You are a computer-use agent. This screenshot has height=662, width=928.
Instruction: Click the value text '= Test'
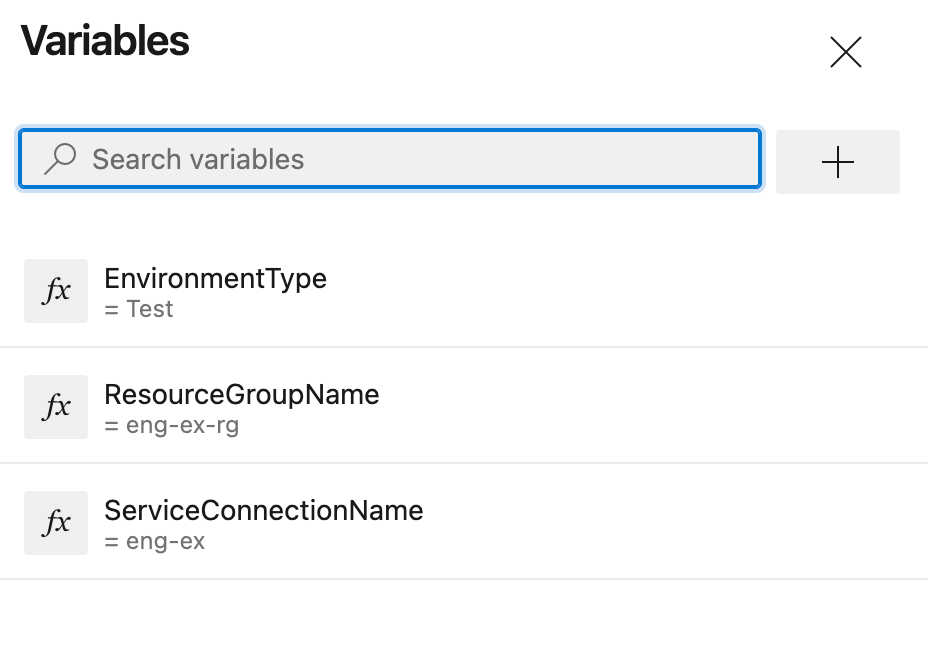pyautogui.click(x=139, y=309)
